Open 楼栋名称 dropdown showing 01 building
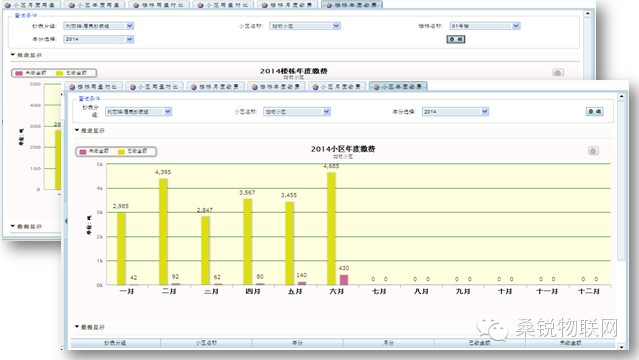Image resolution: width=639 pixels, height=360 pixels. [x=485, y=26]
